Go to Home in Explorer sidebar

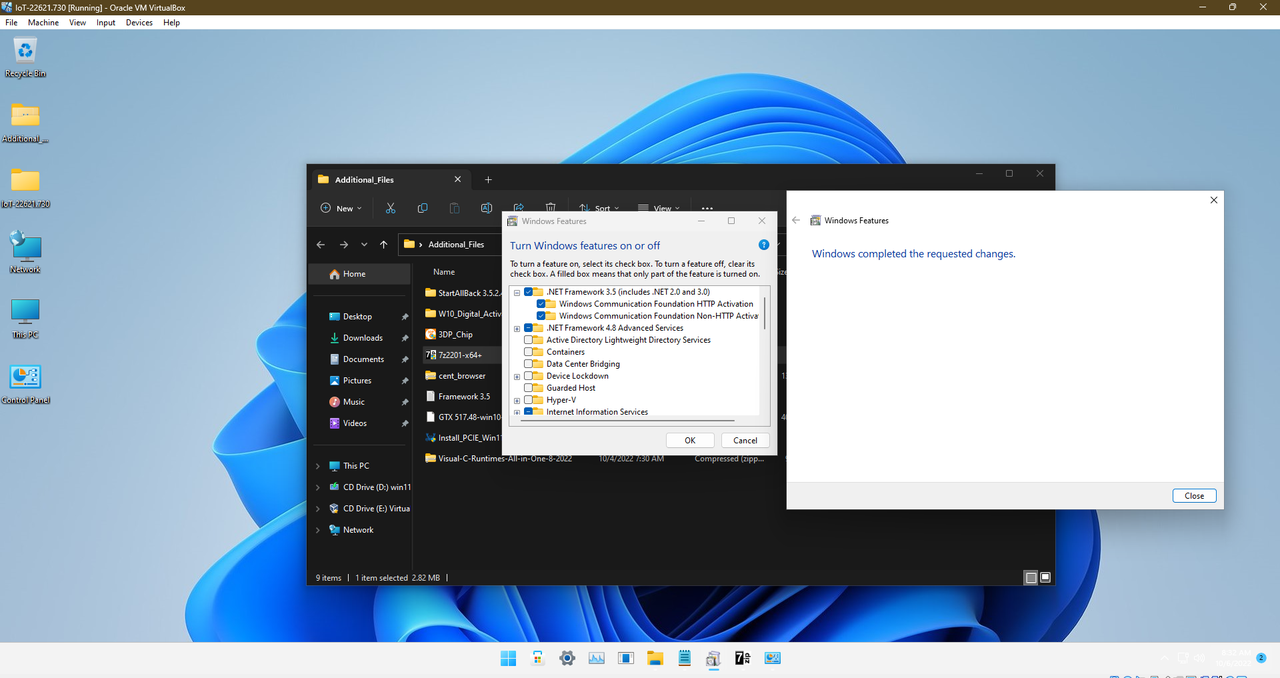point(360,274)
